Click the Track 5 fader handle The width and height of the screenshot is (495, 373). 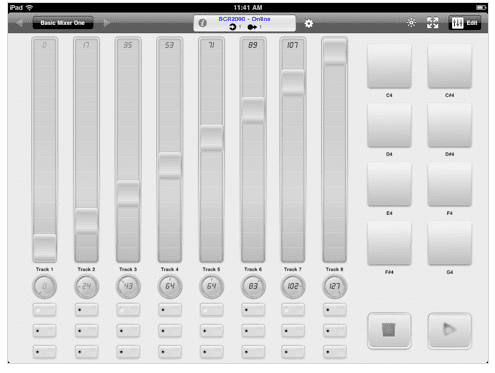click(211, 138)
